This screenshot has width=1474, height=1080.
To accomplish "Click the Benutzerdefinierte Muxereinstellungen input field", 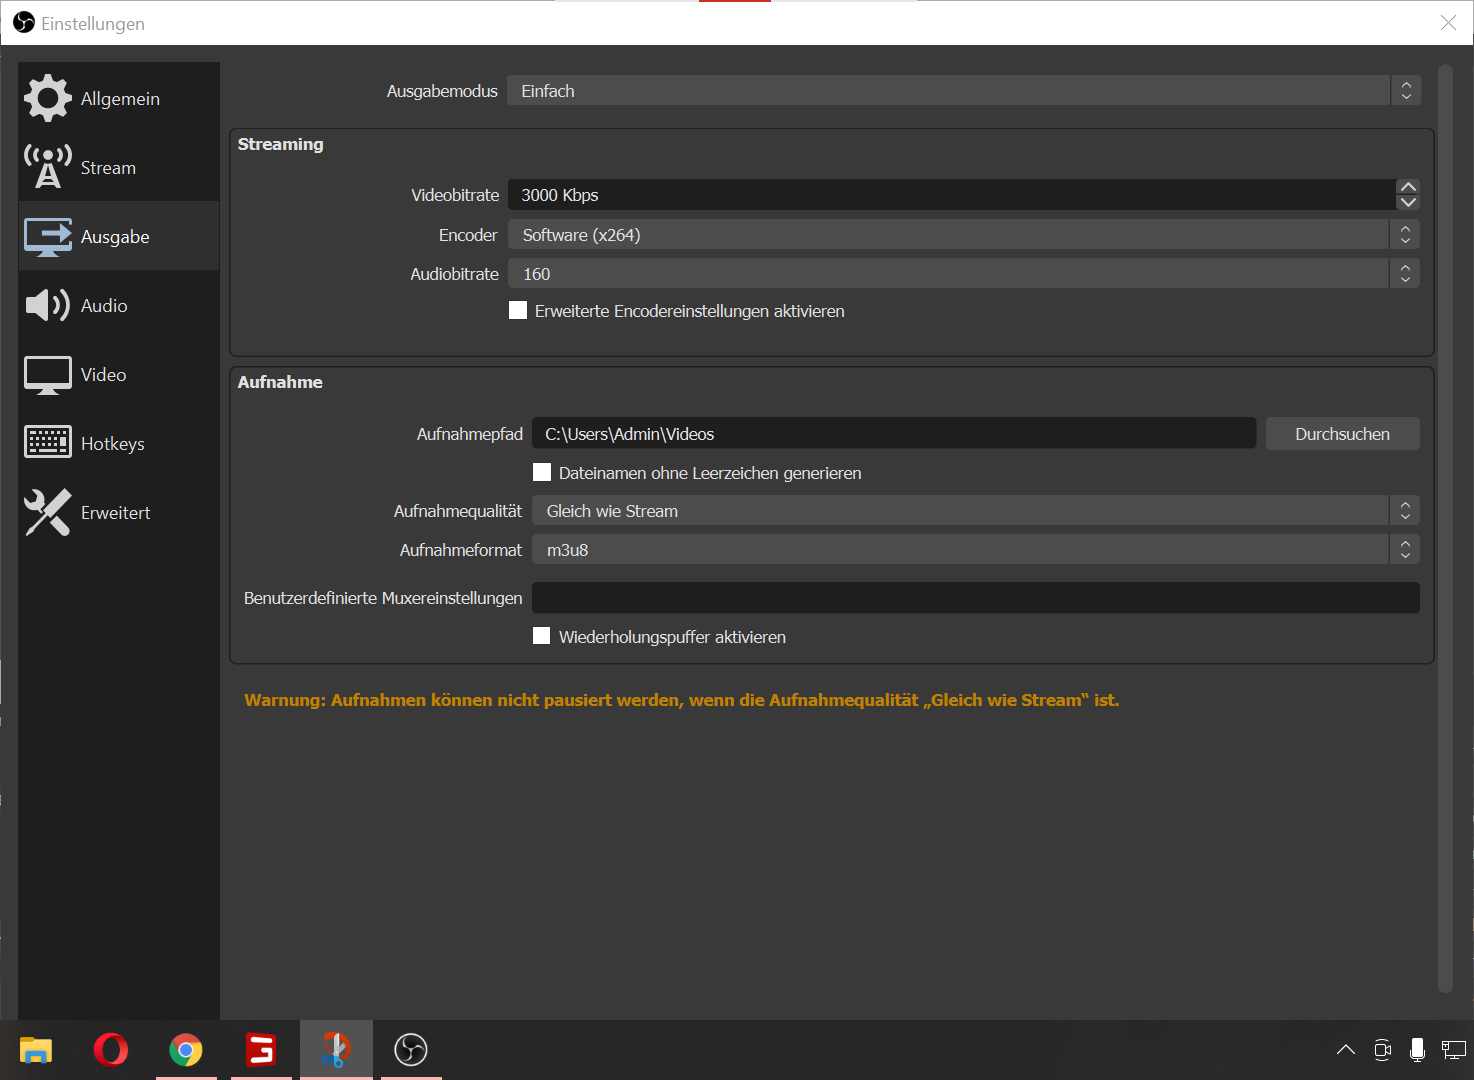I will (x=975, y=598).
